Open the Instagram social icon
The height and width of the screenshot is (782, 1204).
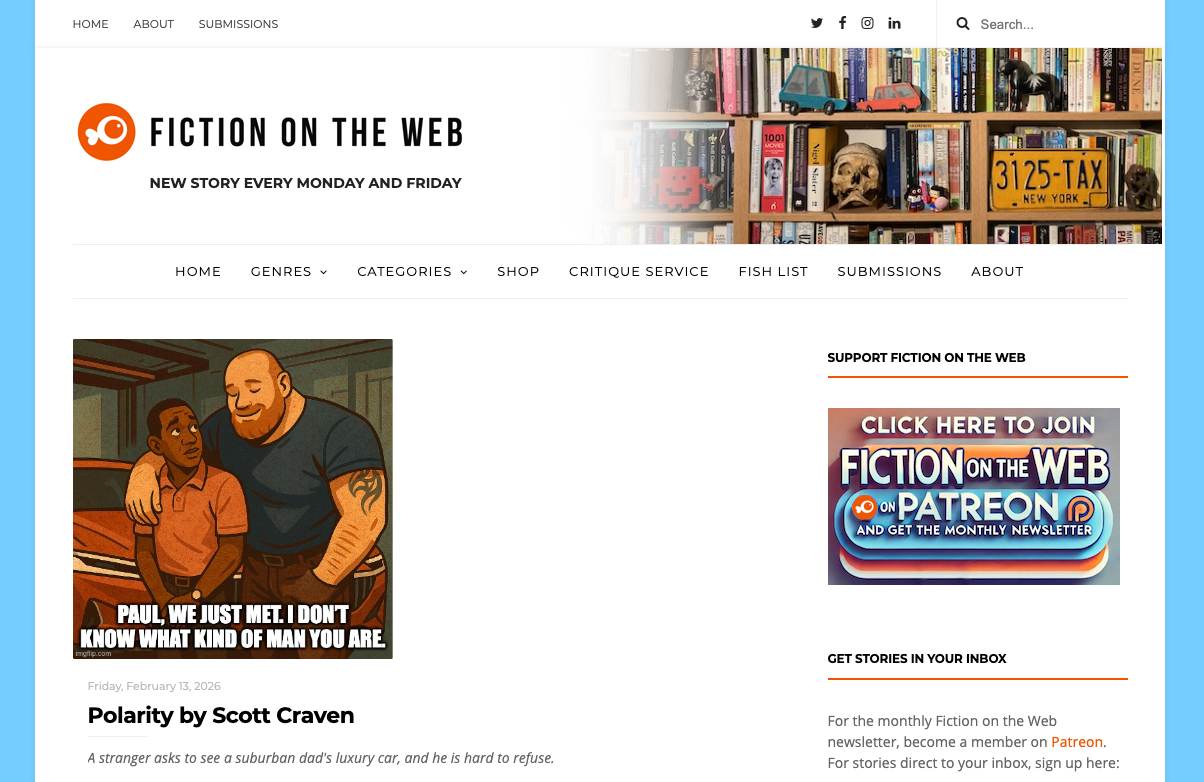point(867,23)
